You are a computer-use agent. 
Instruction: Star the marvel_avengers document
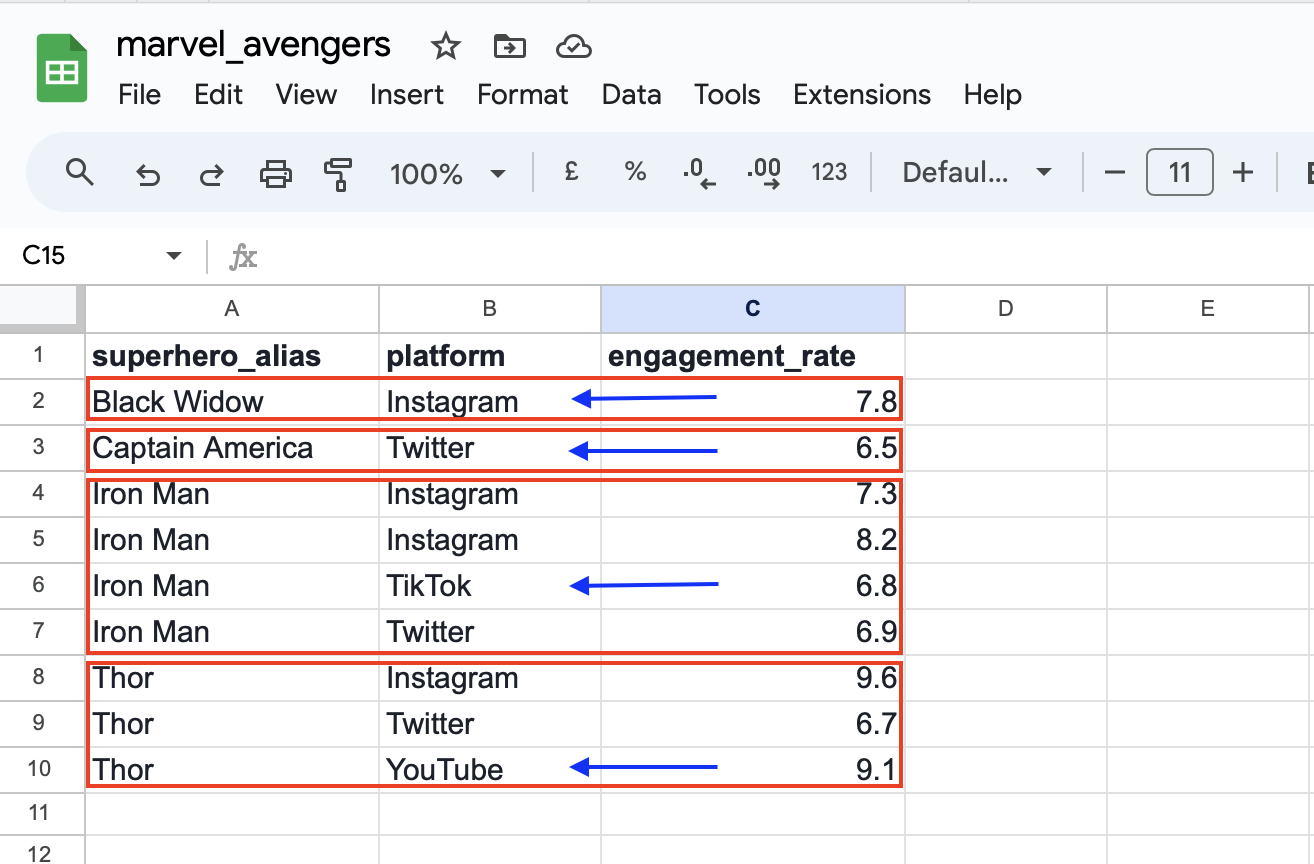[445, 46]
